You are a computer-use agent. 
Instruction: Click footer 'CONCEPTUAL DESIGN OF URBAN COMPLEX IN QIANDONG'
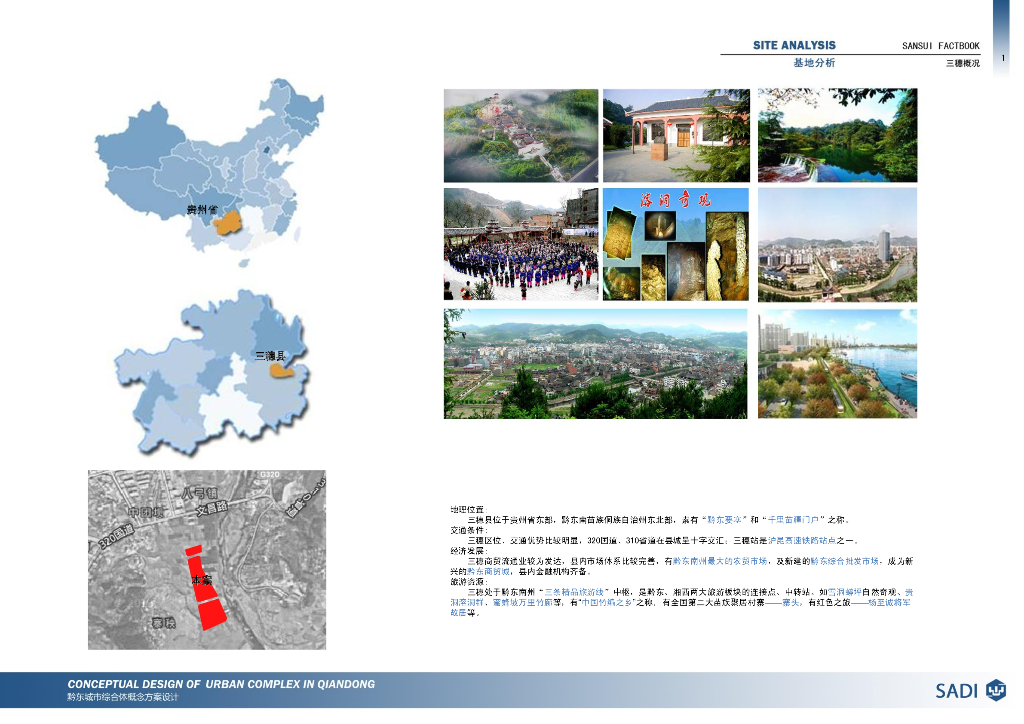(221, 684)
